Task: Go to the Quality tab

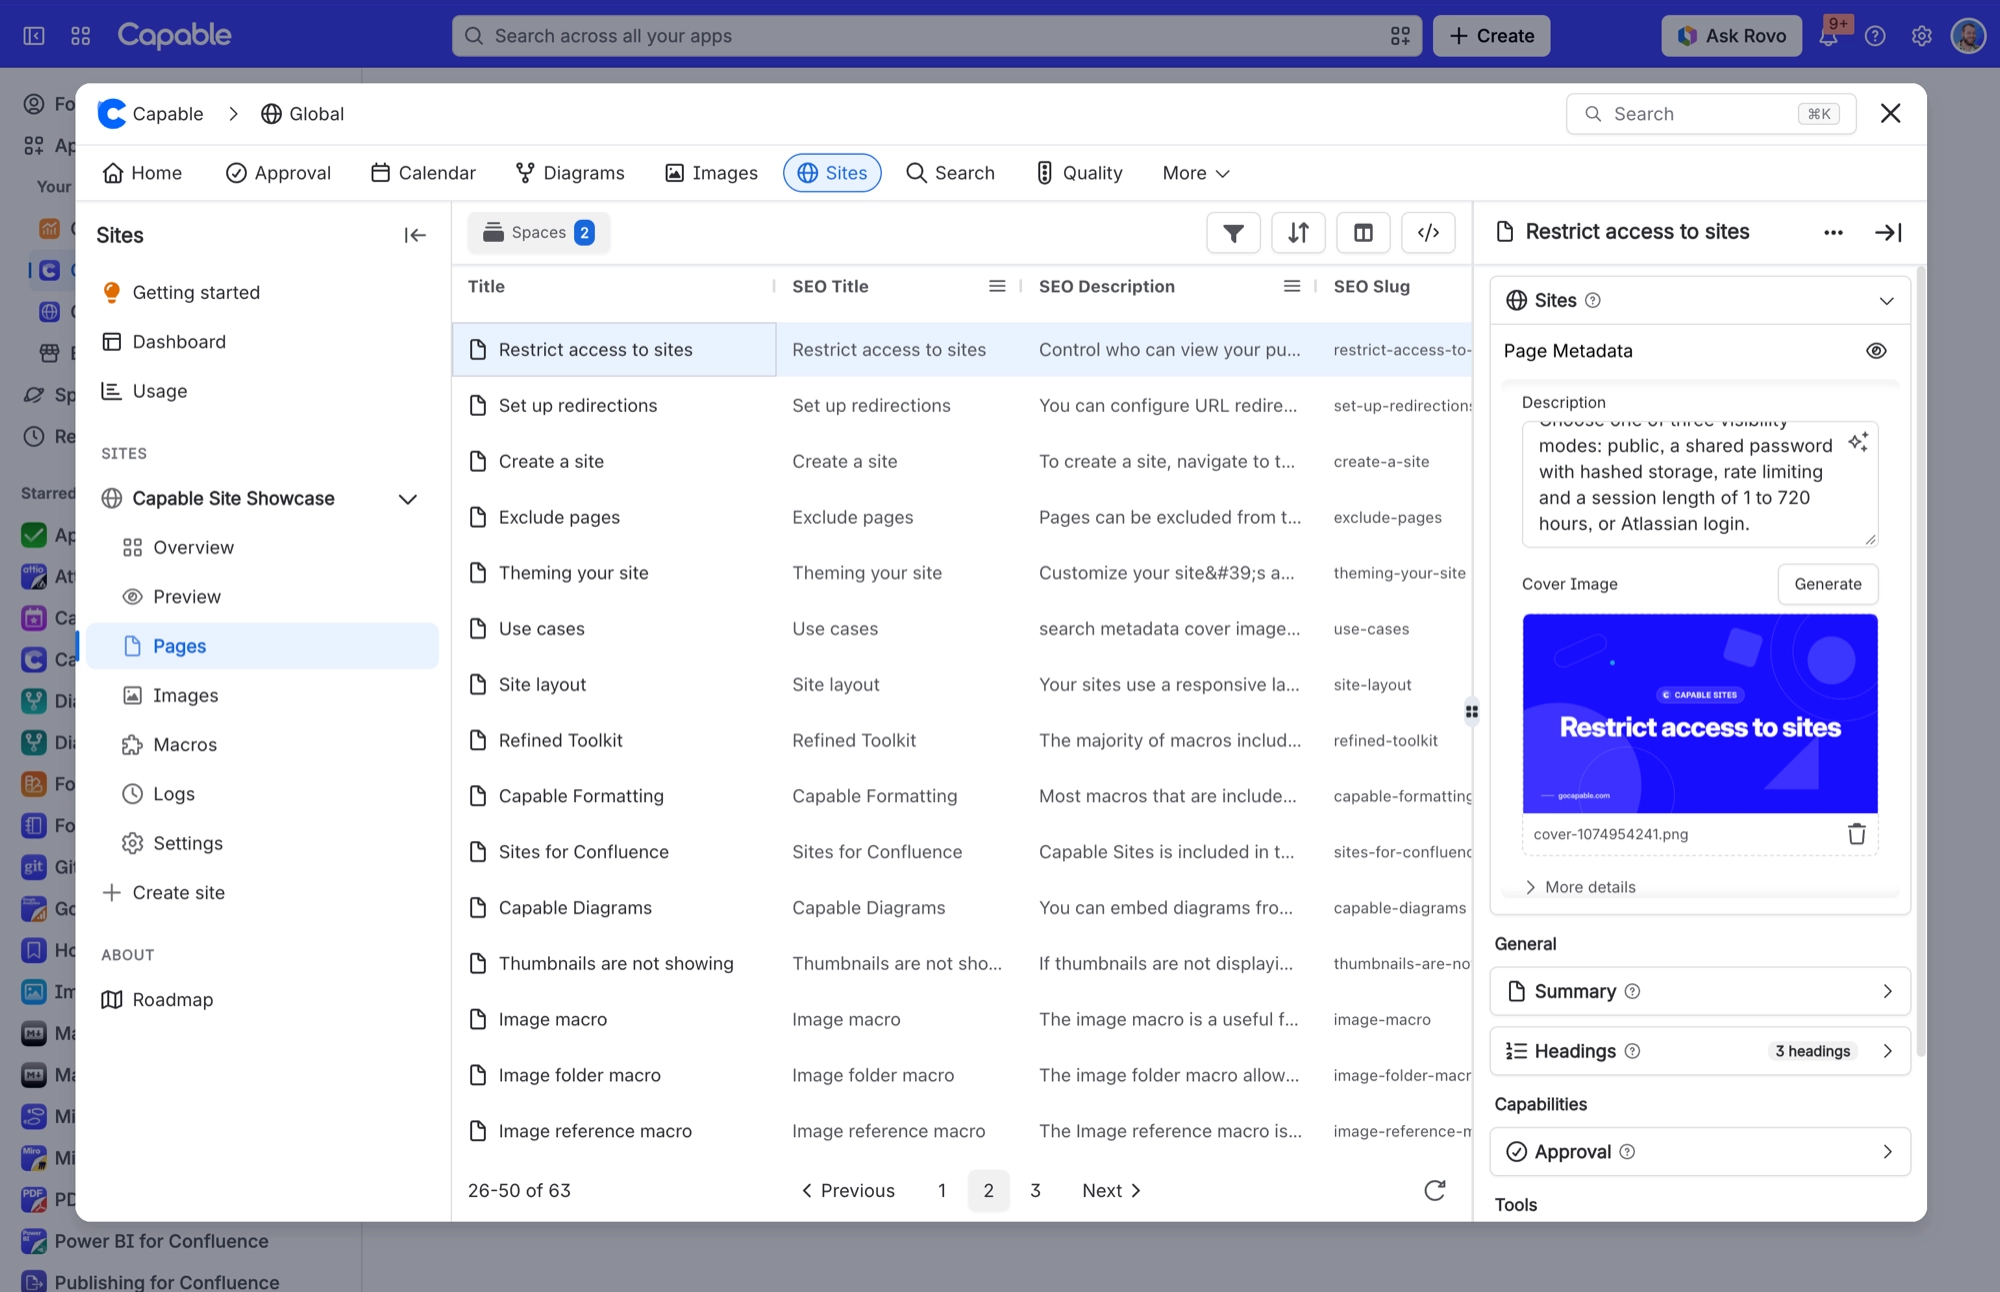Action: coord(1079,173)
